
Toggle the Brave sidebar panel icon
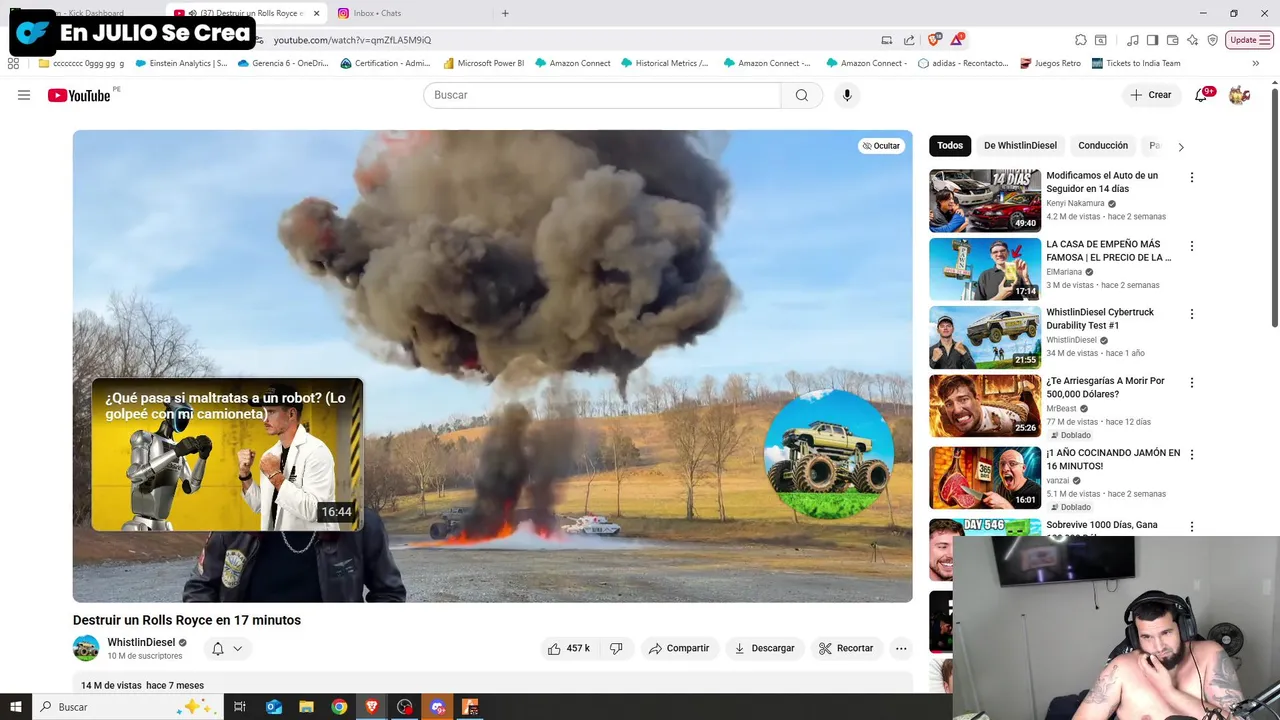click(x=1152, y=40)
